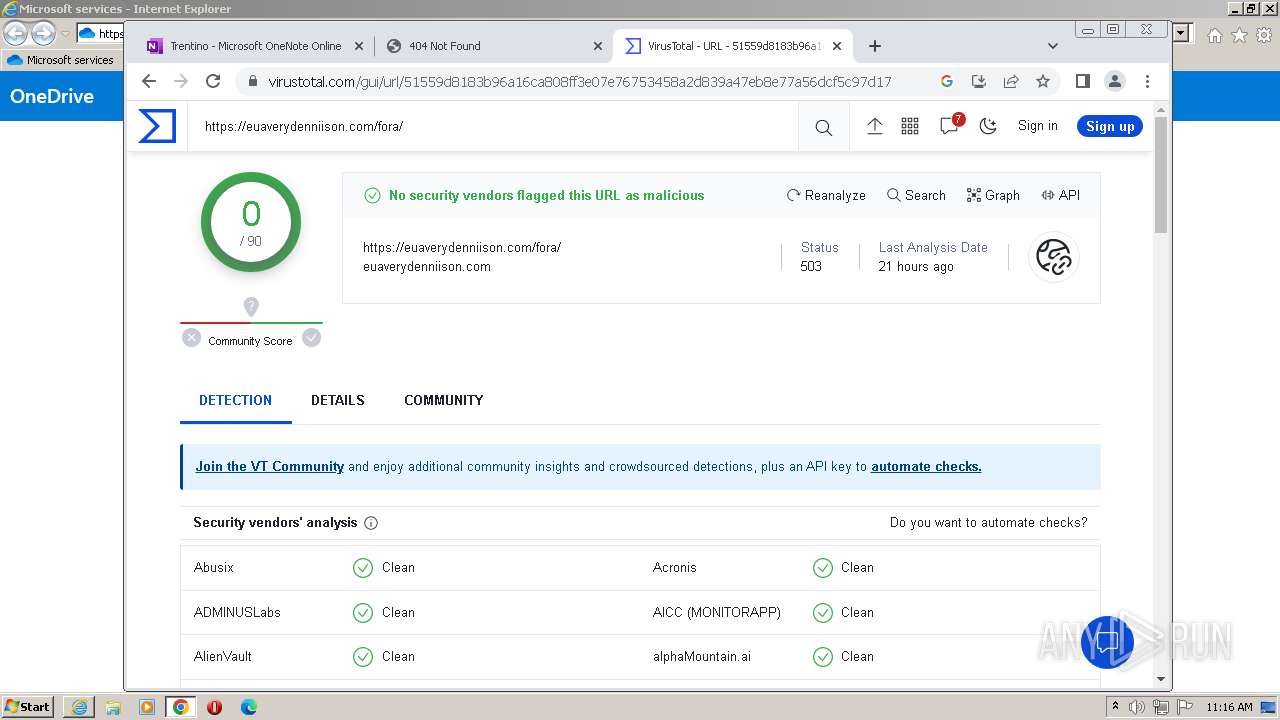Click the API icon link

coord(1060,195)
